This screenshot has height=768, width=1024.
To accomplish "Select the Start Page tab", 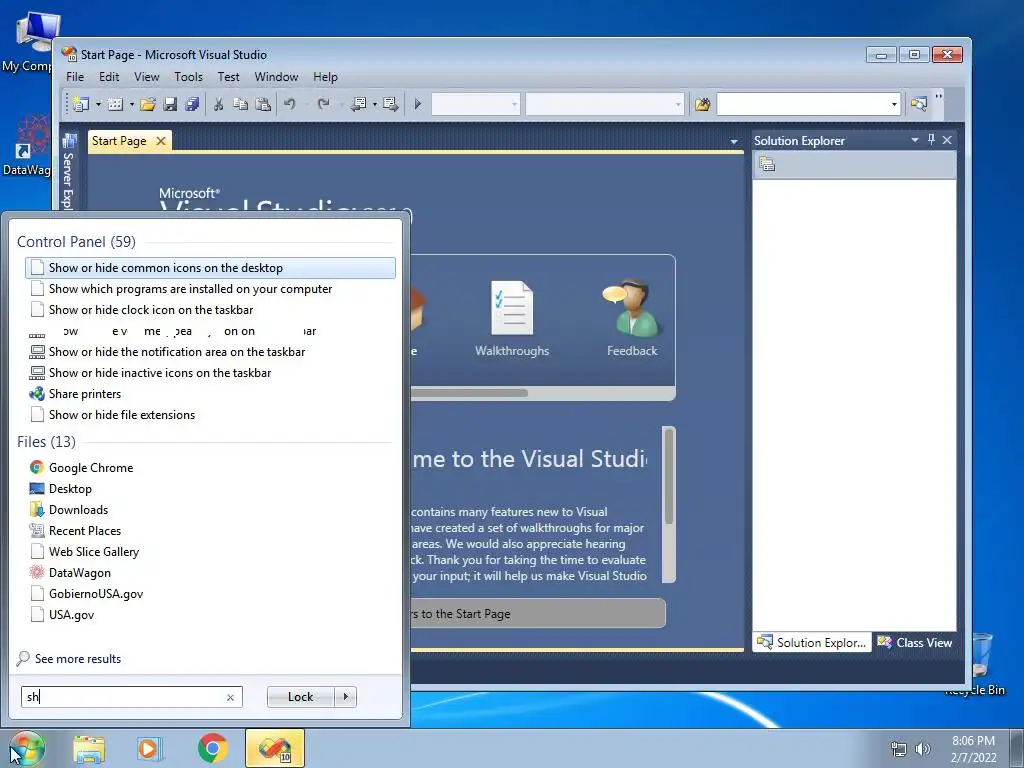I will point(120,141).
